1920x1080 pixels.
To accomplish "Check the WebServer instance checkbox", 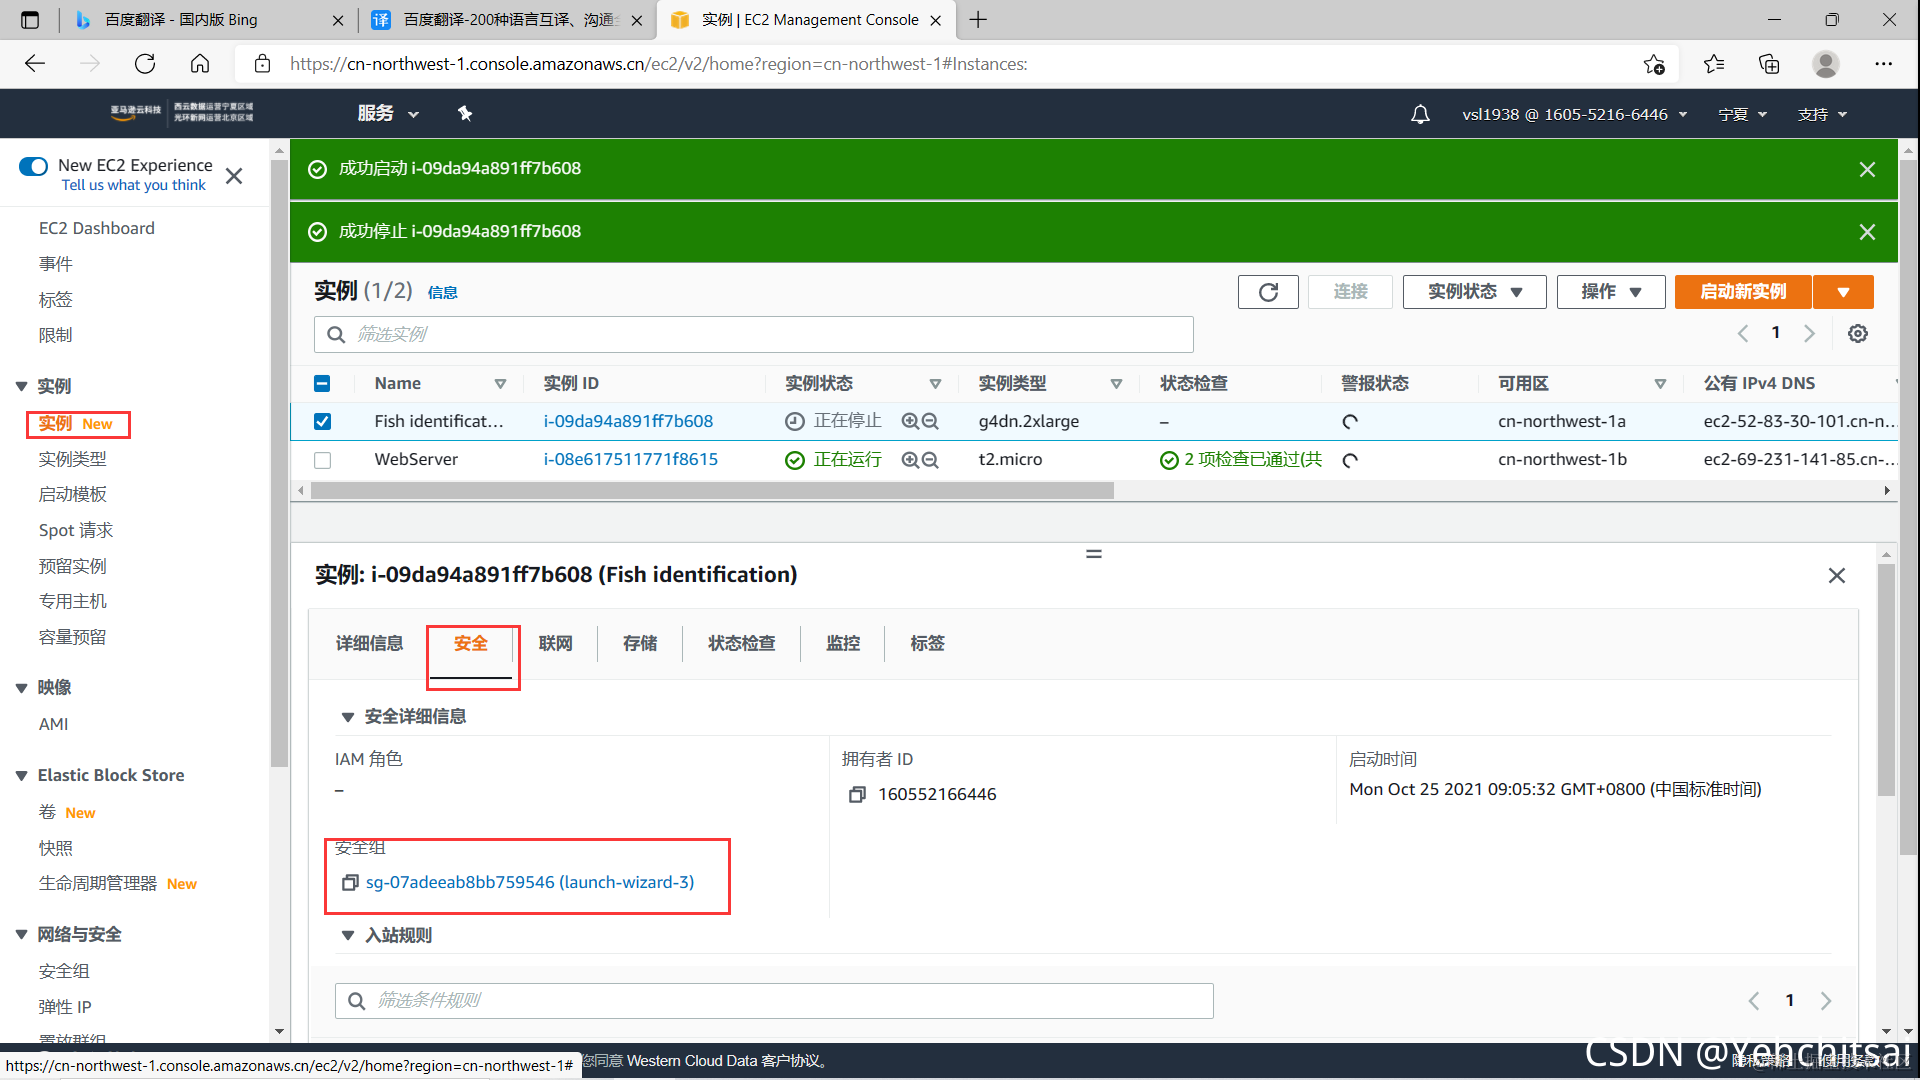I will tap(322, 460).
